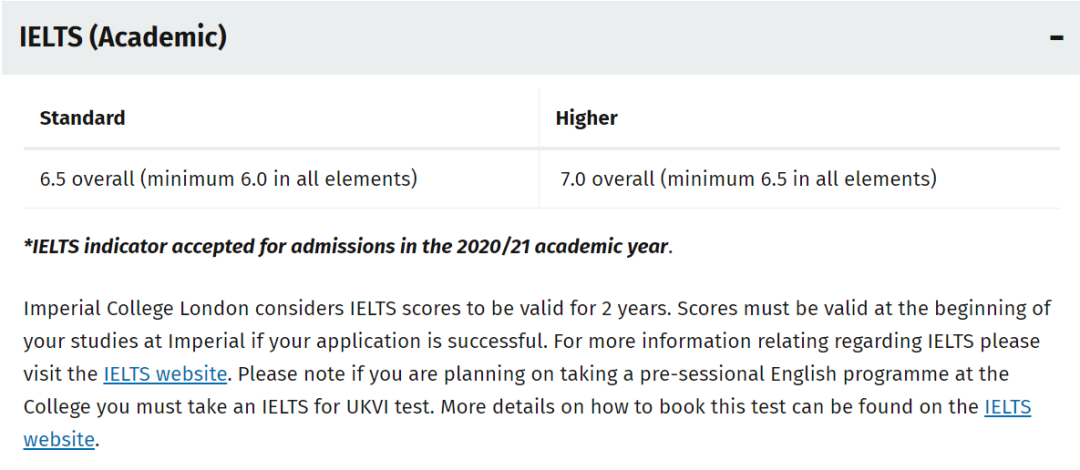Select the Standard column header
The height and width of the screenshot is (470, 1080).
[x=83, y=119]
